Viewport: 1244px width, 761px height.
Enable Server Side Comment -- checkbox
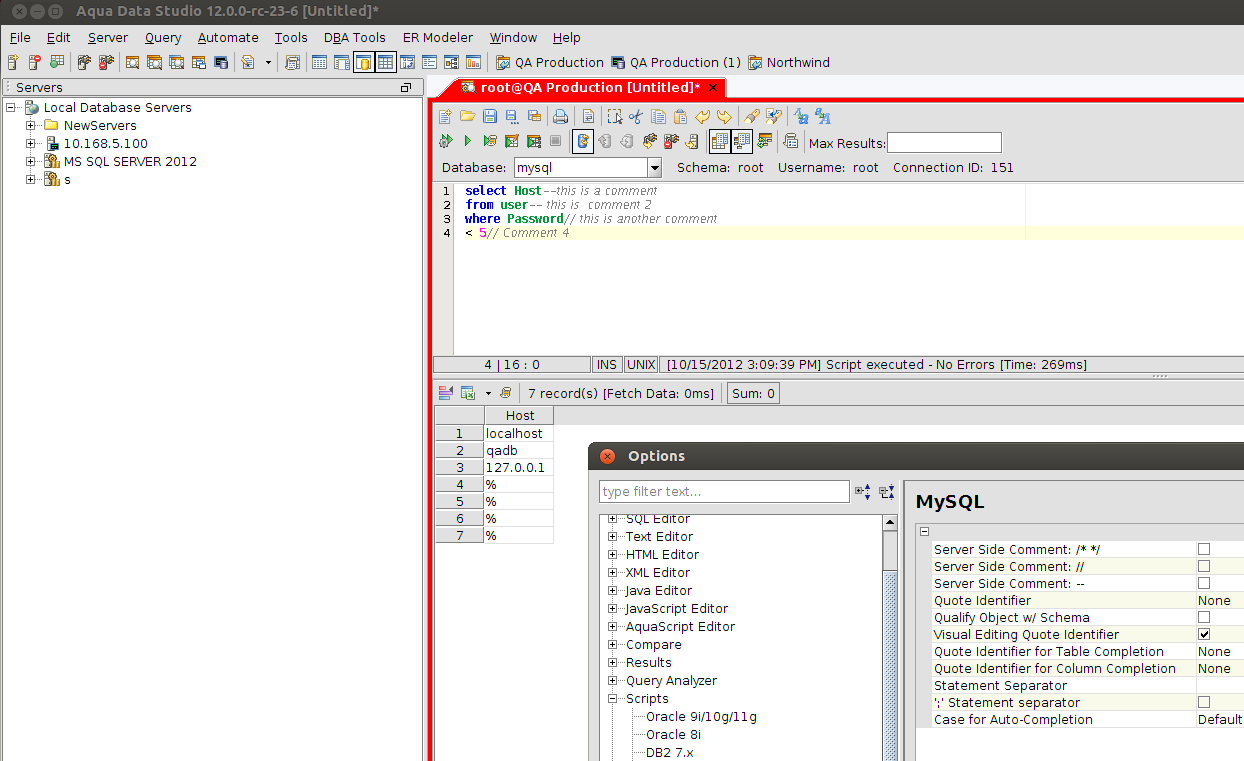(x=1204, y=583)
